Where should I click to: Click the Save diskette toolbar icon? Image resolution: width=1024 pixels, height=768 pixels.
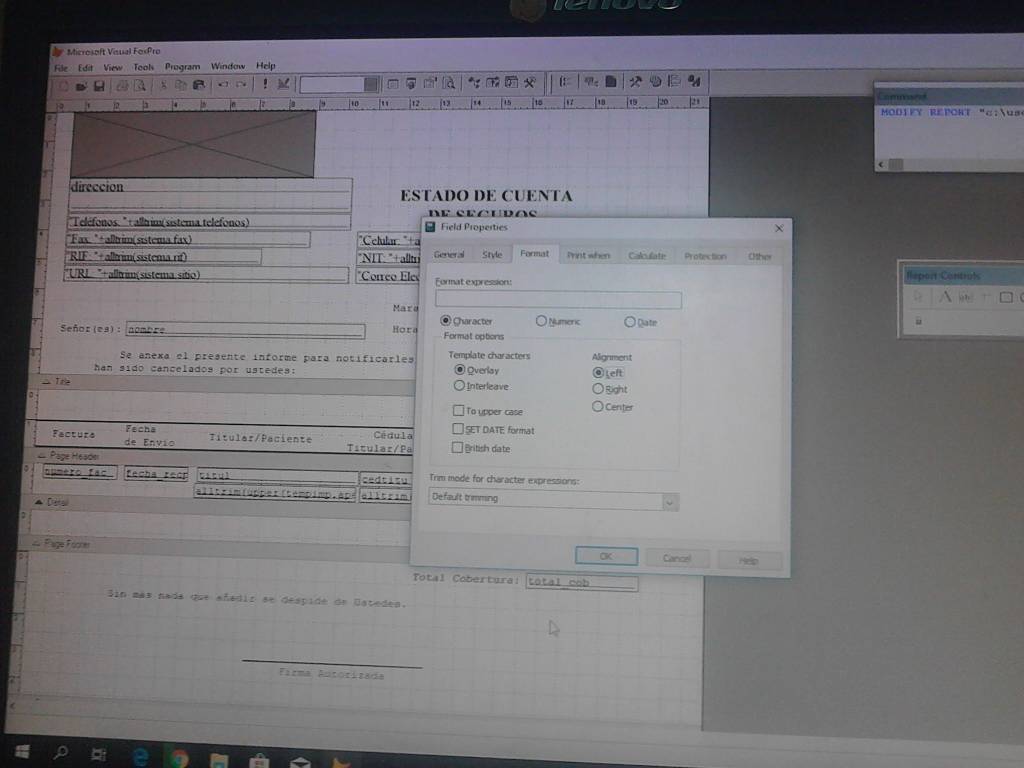click(x=99, y=86)
